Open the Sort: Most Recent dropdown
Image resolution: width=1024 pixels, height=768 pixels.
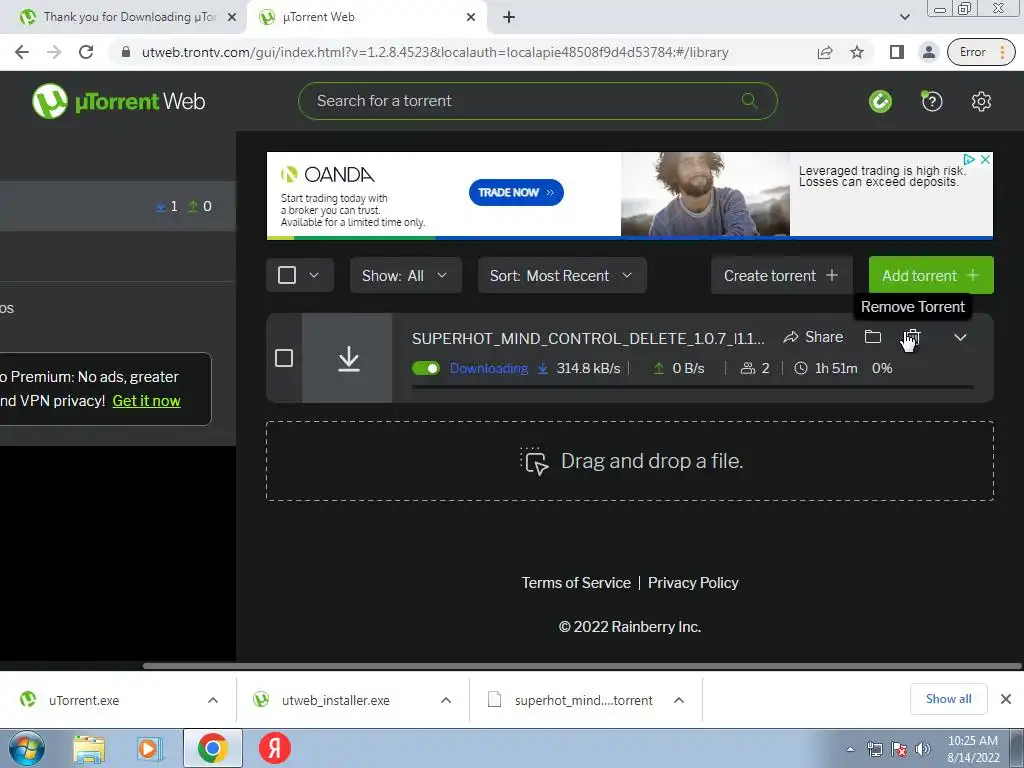(x=562, y=276)
